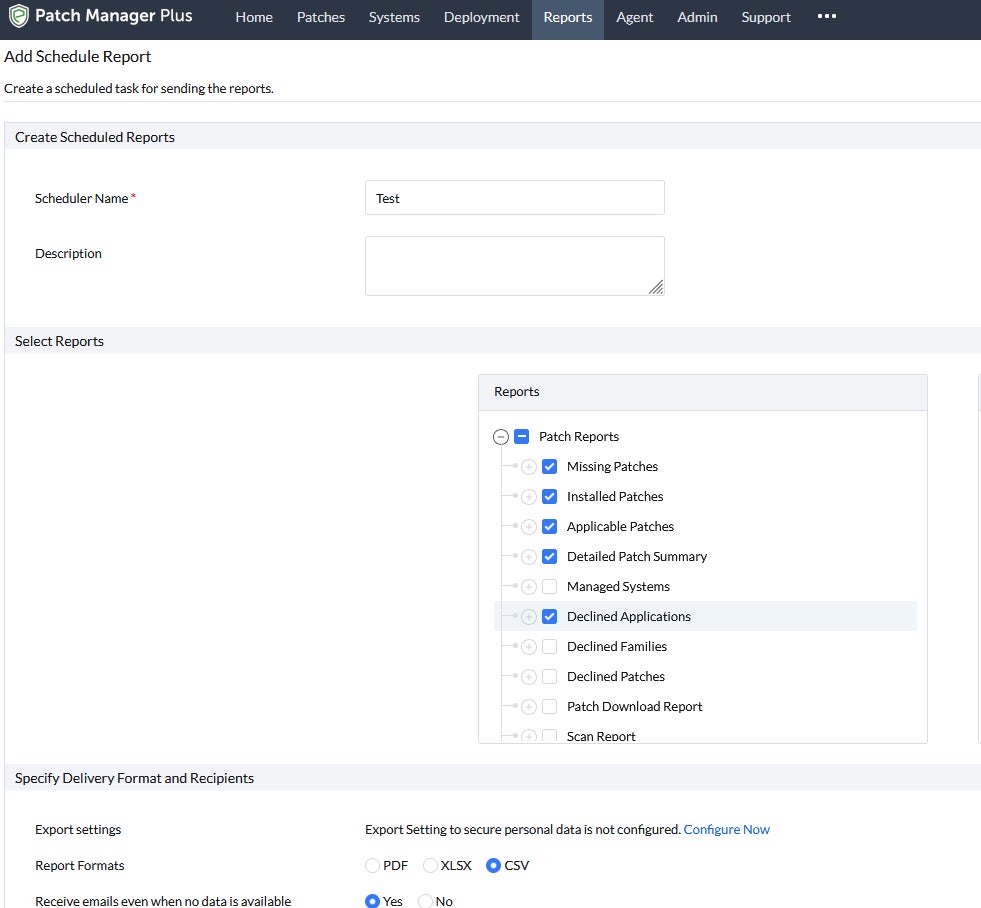Choose Yes for emails without data

pyautogui.click(x=372, y=901)
